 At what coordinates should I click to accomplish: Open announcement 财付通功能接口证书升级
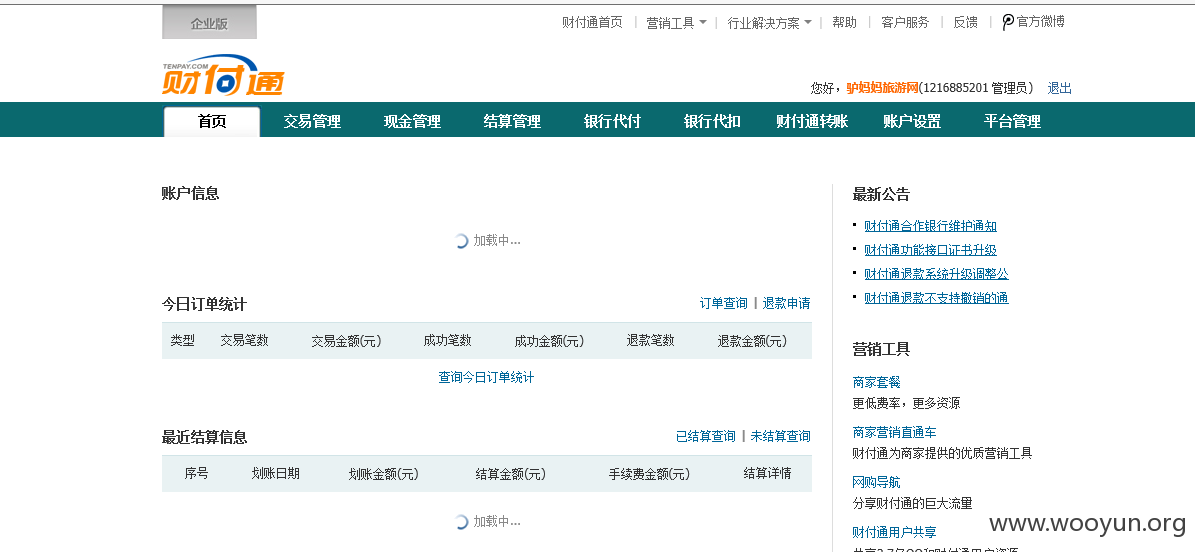931,250
